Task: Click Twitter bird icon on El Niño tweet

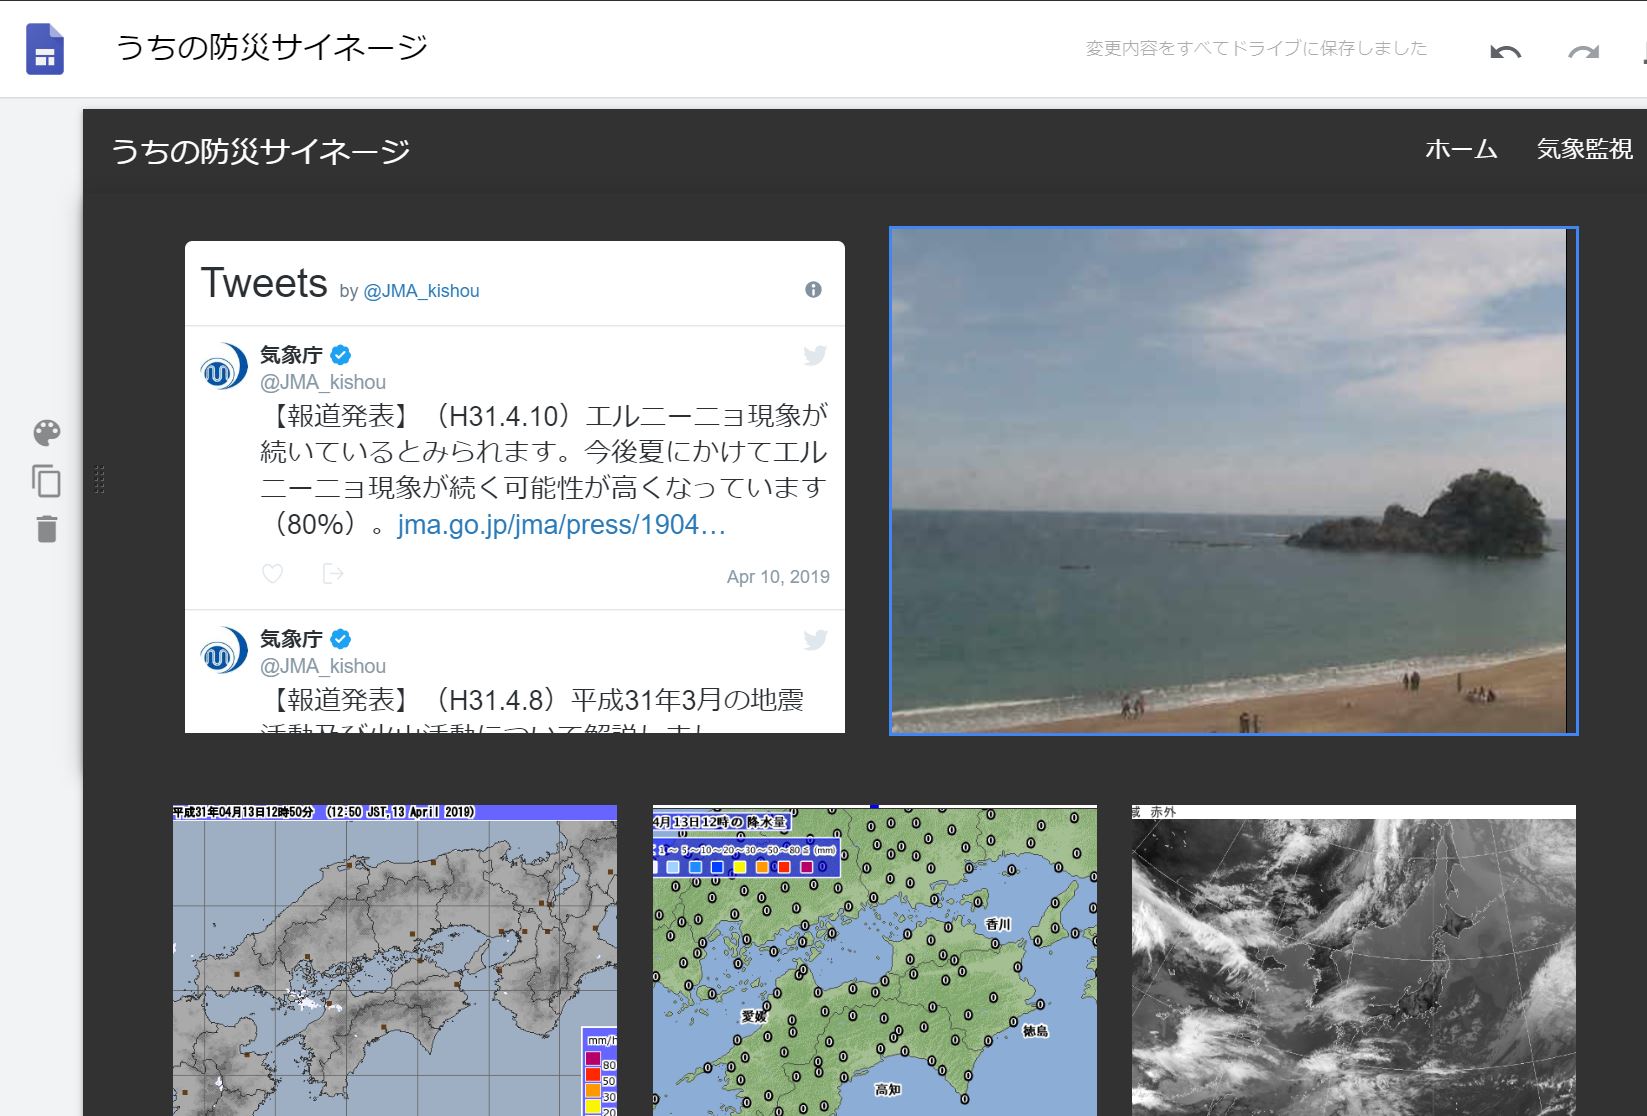Action: pyautogui.click(x=815, y=355)
